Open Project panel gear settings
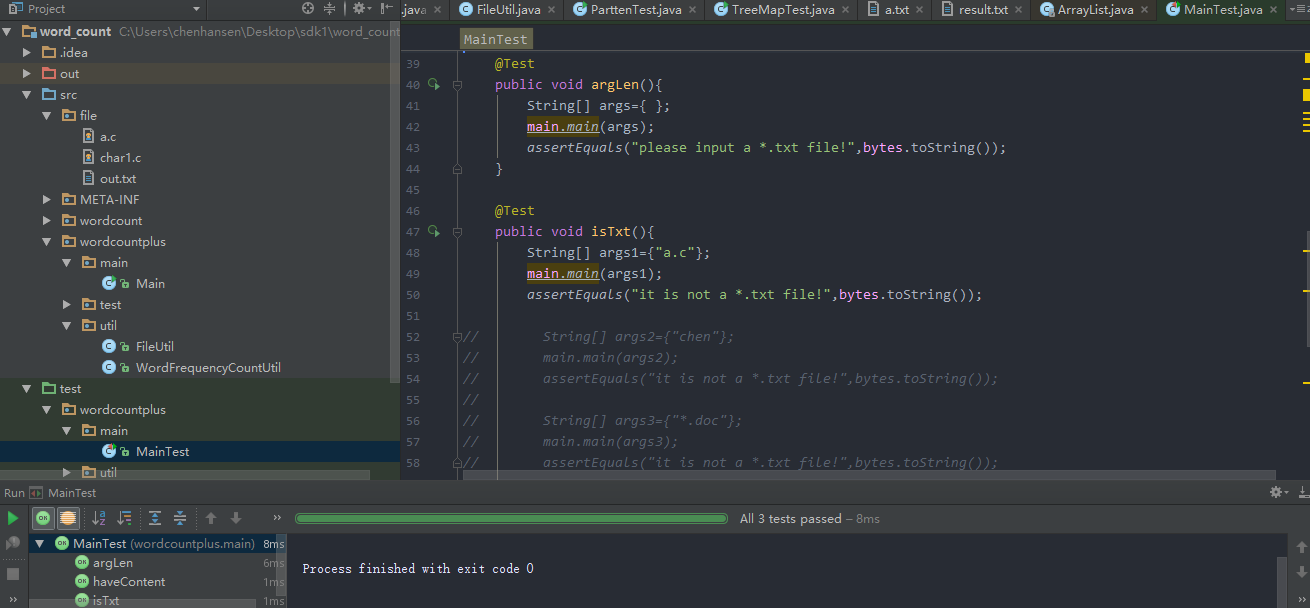Viewport: 1310px width, 608px height. [x=360, y=9]
